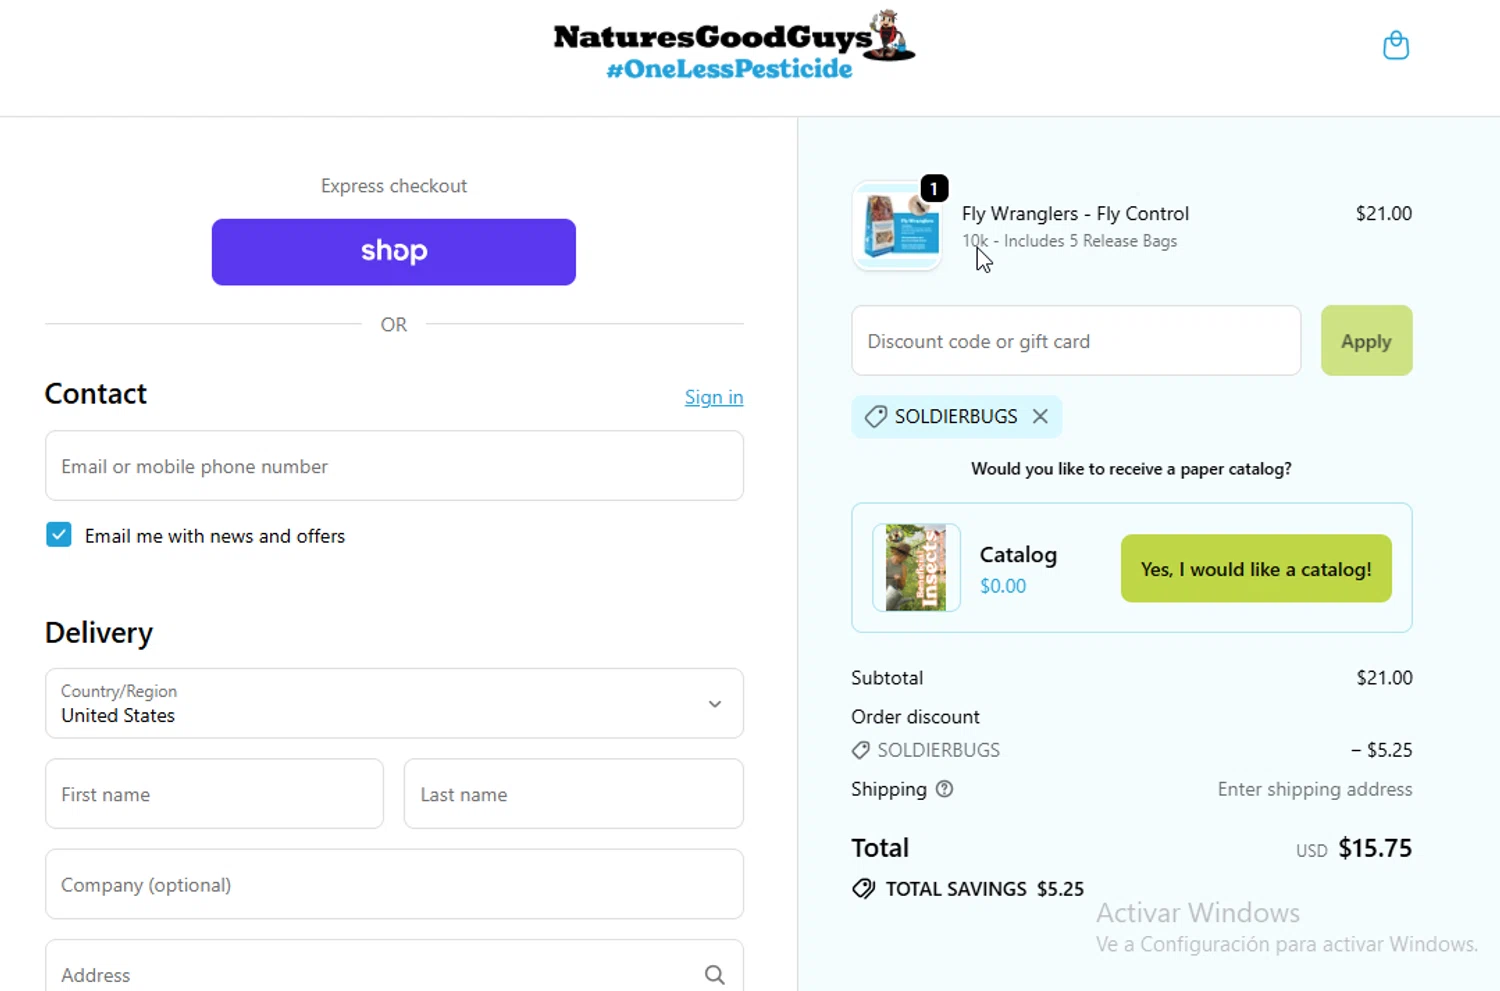Click the 10k - Includes 5 Release Bags text

(1069, 241)
